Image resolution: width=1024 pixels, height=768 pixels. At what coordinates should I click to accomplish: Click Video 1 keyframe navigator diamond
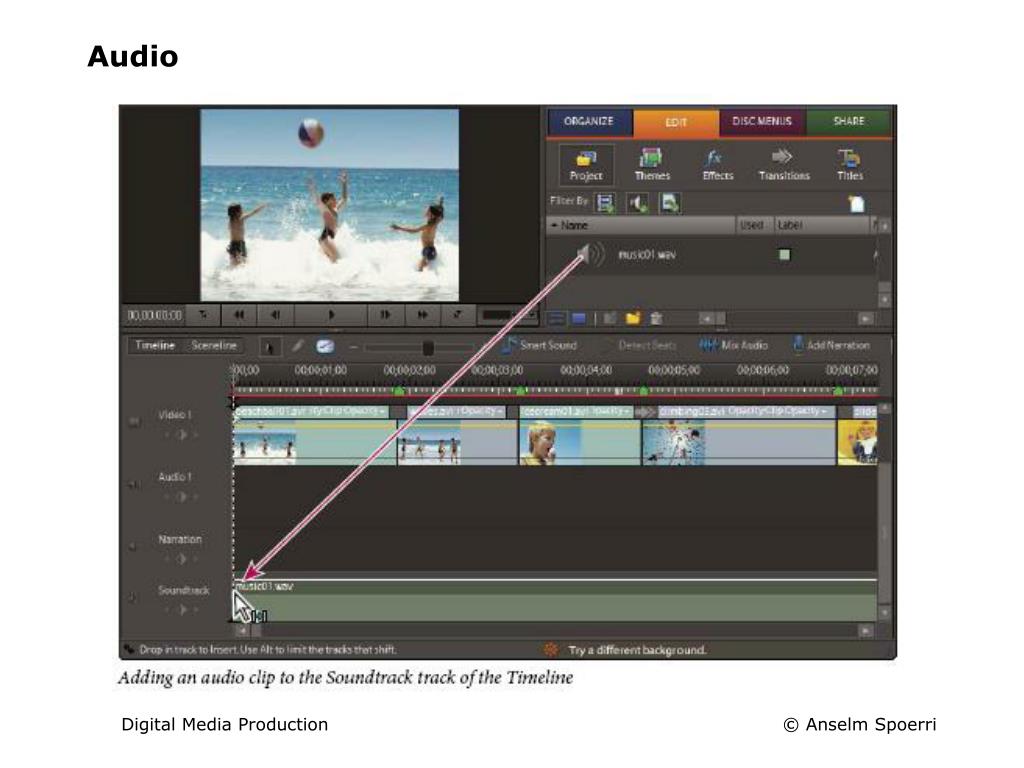(182, 434)
